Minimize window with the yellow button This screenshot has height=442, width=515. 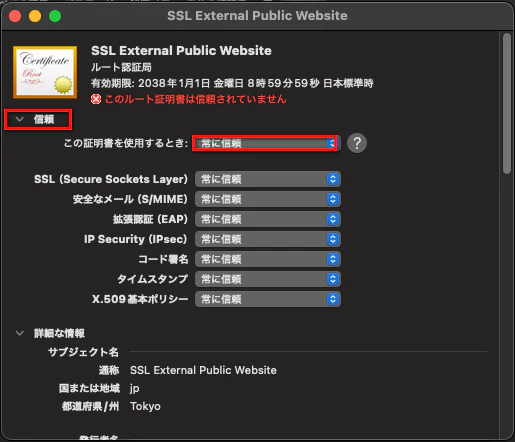click(x=35, y=16)
